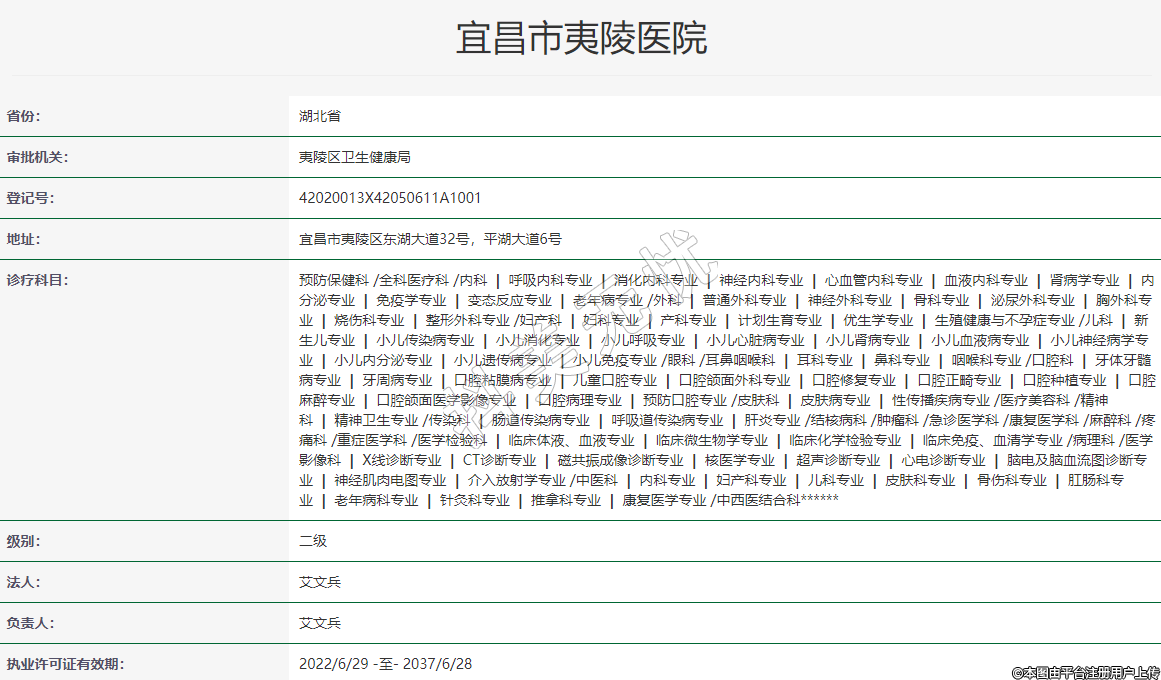Select the 登记号 field label
This screenshot has width=1161, height=680.
coord(30,198)
